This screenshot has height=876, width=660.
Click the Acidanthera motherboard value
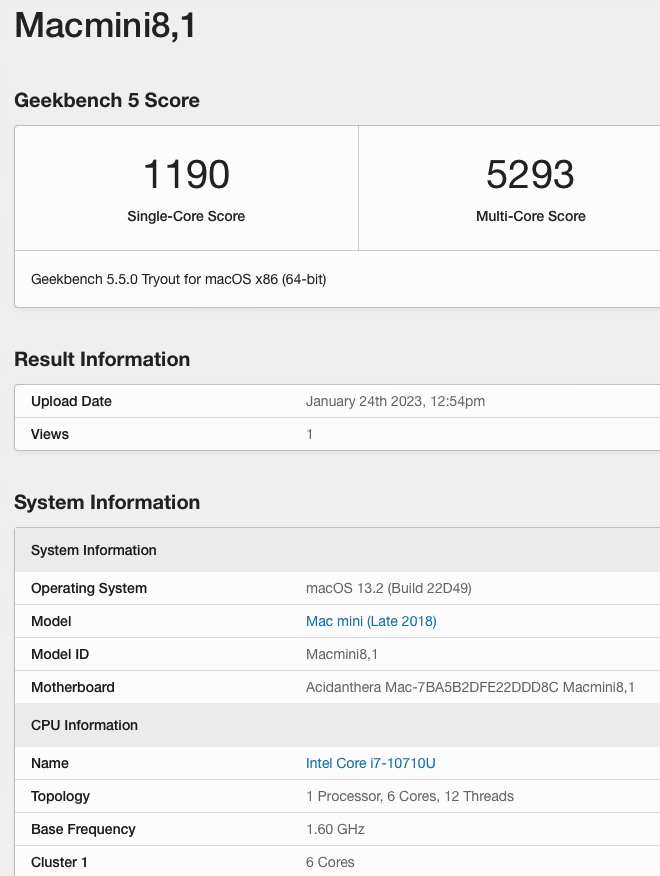[x=470, y=687]
